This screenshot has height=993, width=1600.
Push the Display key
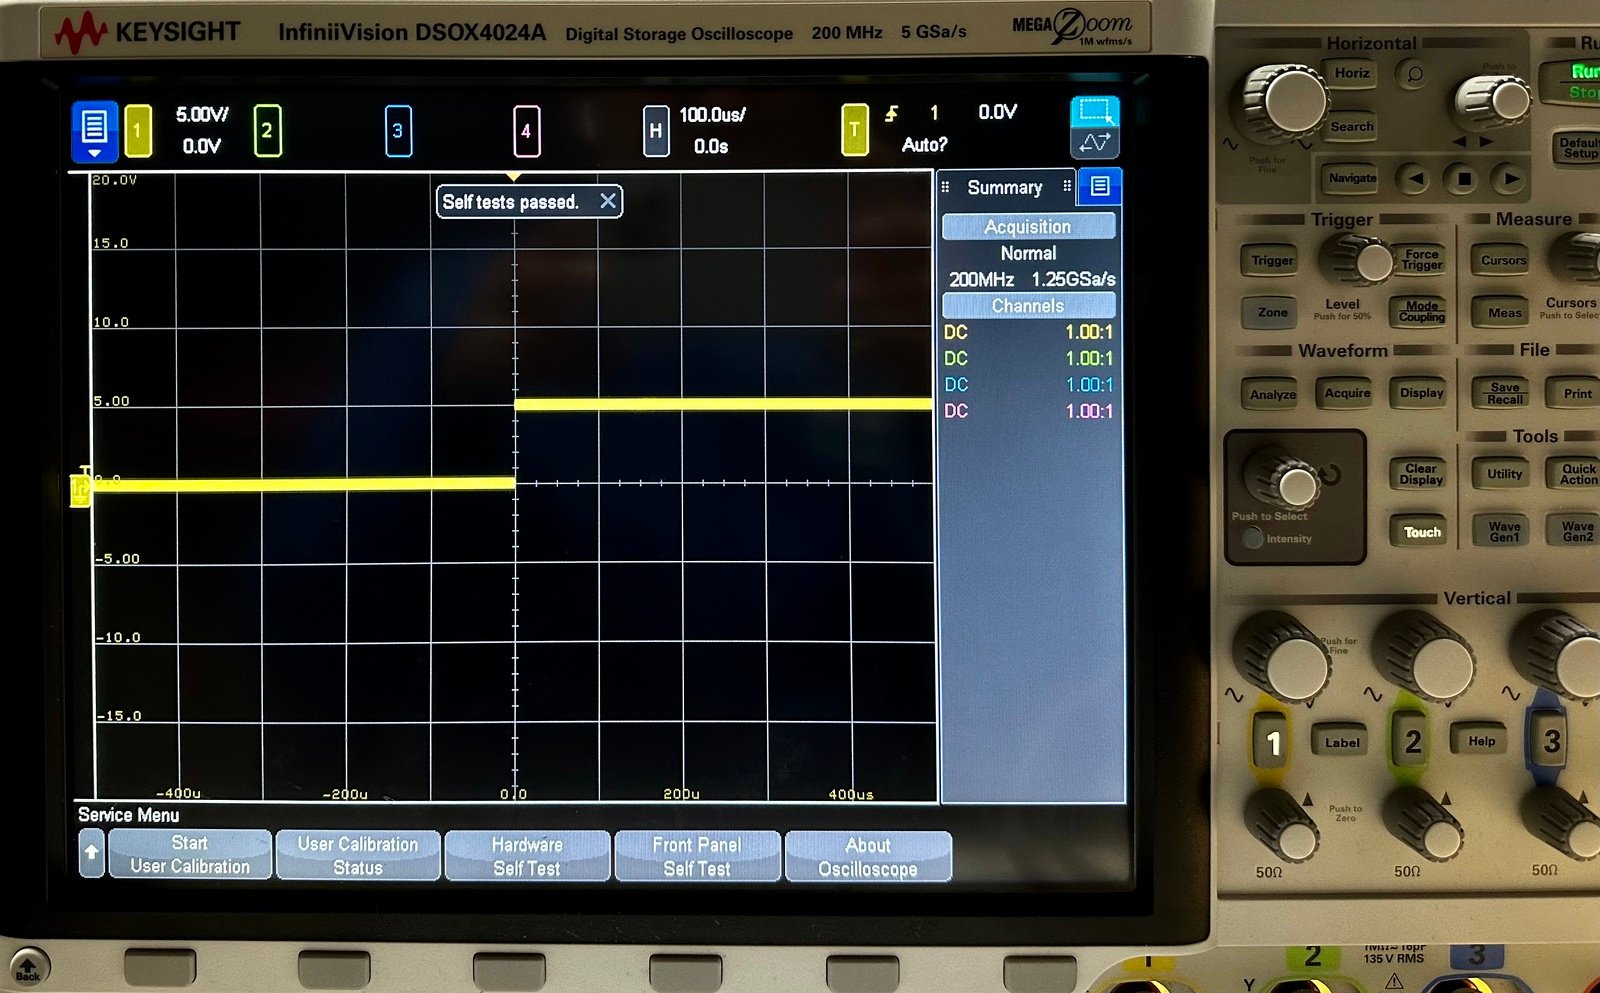tap(1421, 393)
